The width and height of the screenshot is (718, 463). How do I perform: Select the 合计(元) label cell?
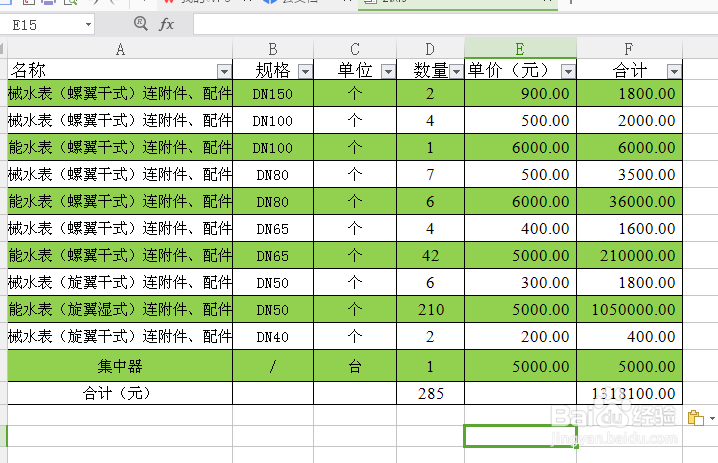pyautogui.click(x=120, y=393)
